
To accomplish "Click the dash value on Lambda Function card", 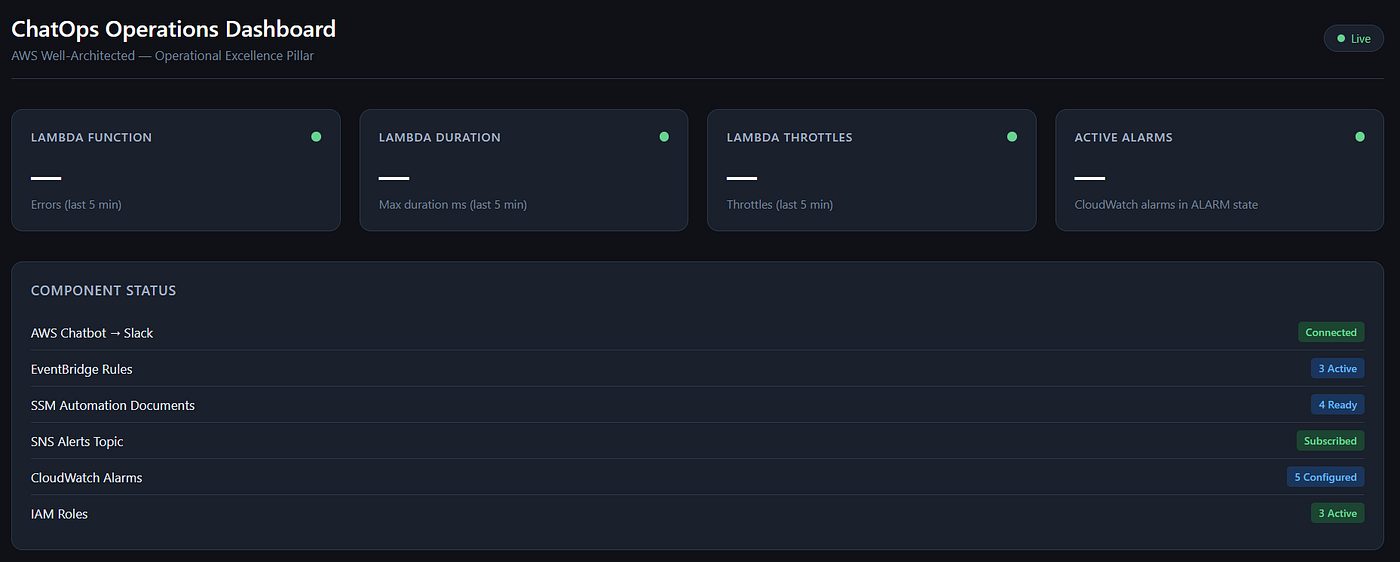I will [x=46, y=178].
